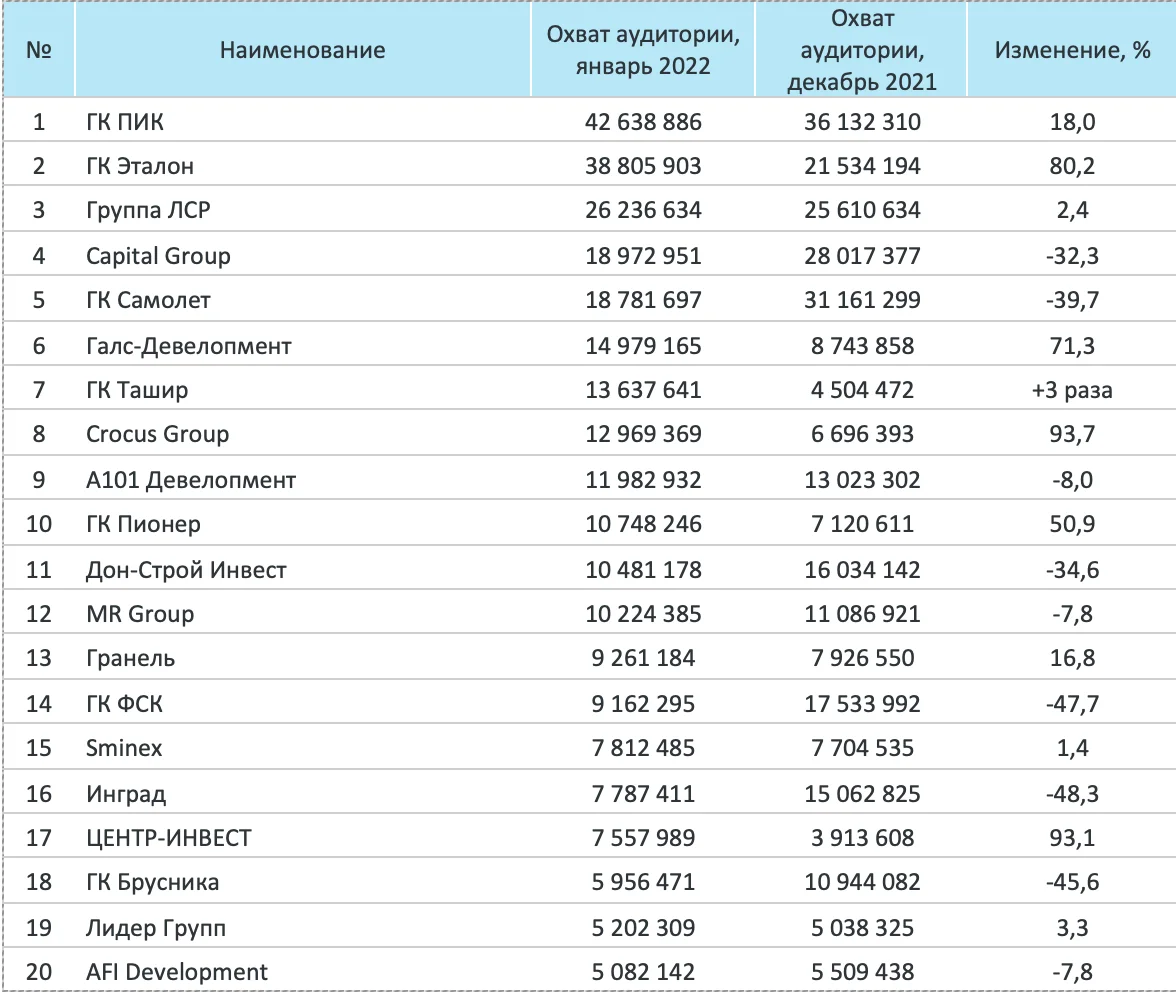Click the "Дон-Строй Инвест" cell

tap(186, 570)
